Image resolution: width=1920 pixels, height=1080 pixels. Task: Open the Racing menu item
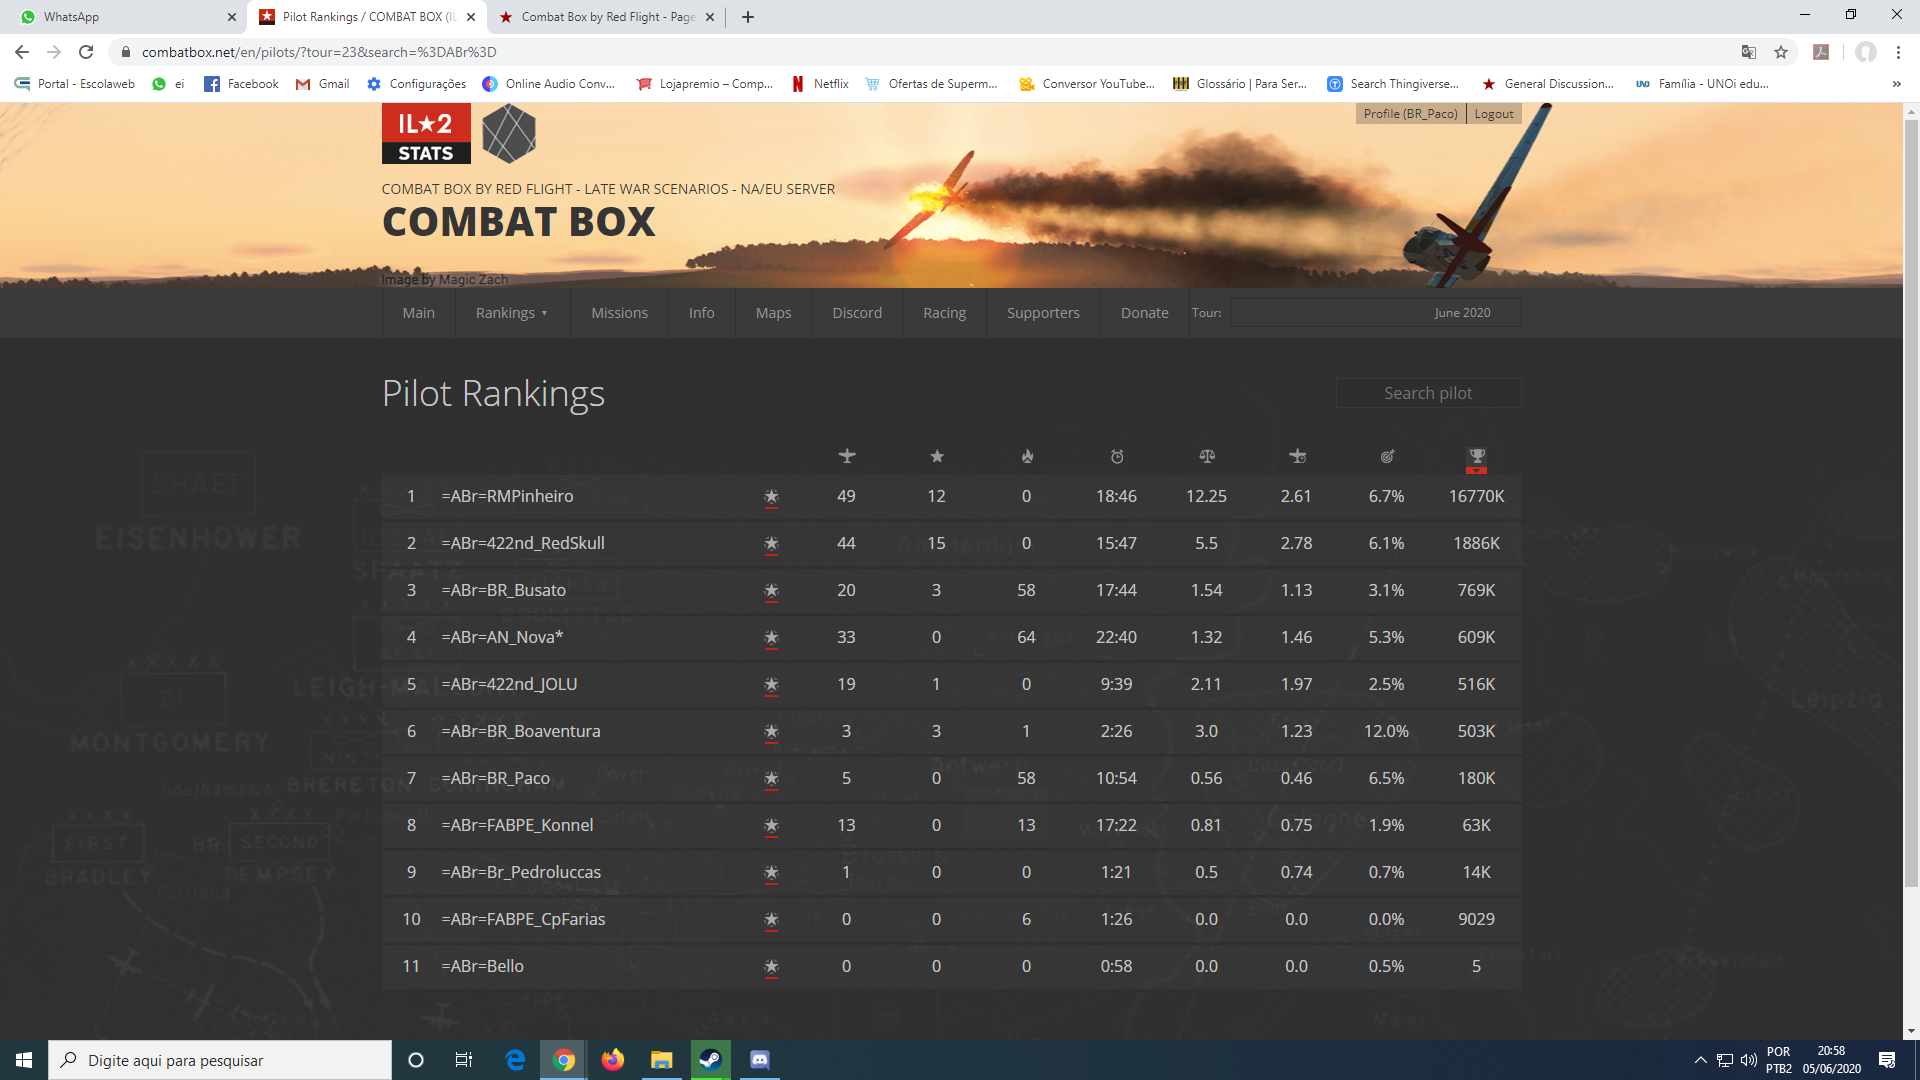945,313
